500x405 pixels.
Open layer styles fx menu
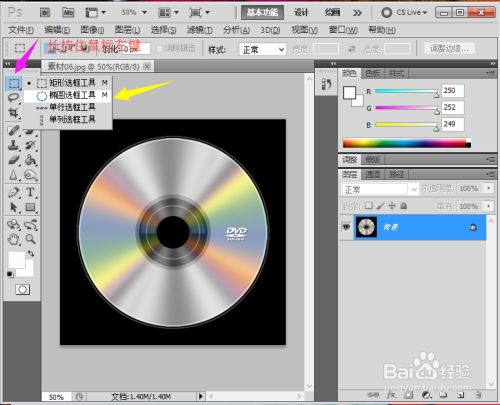[x=391, y=395]
